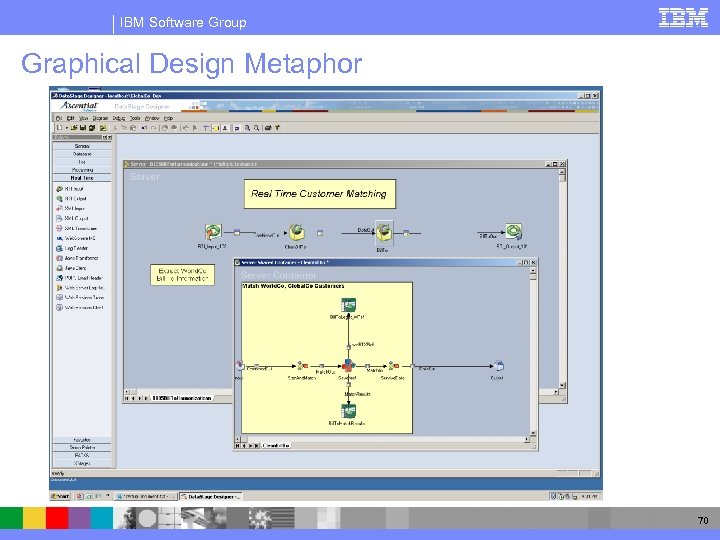The height and width of the screenshot is (540, 720).
Task: Select the first yellow container stage on canvas
Action: tap(297, 232)
